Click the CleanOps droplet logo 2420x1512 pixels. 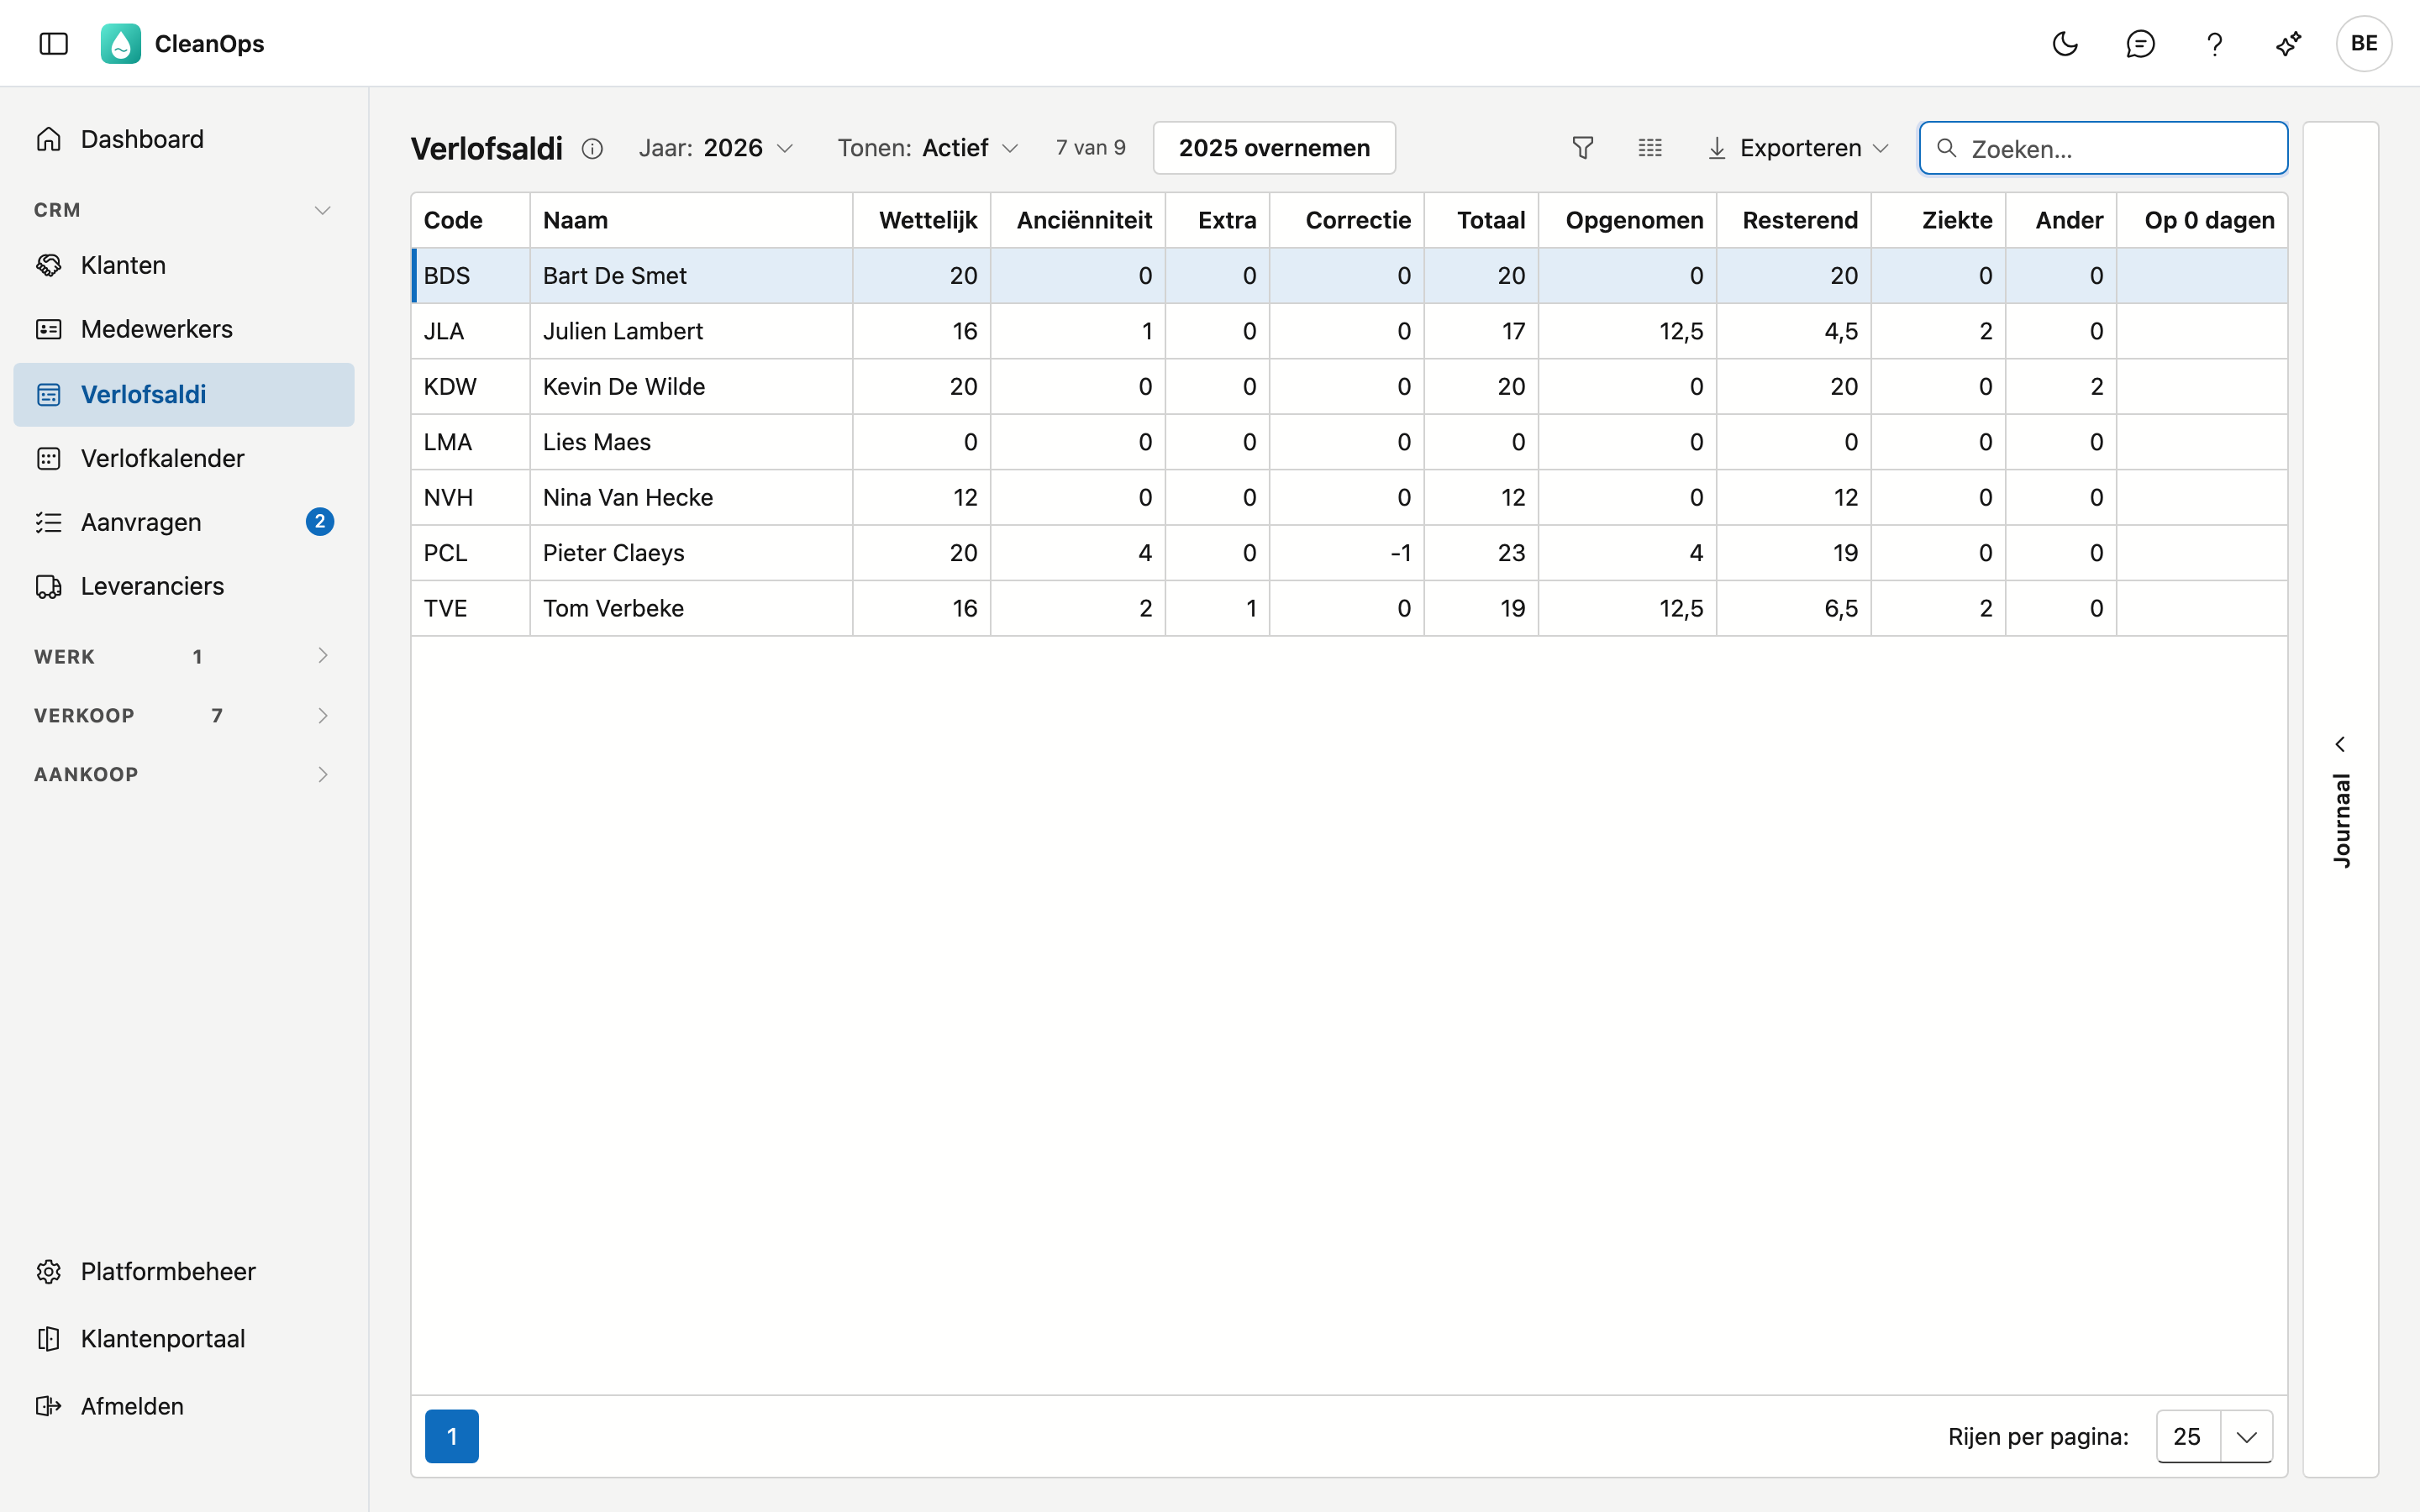[x=121, y=43]
